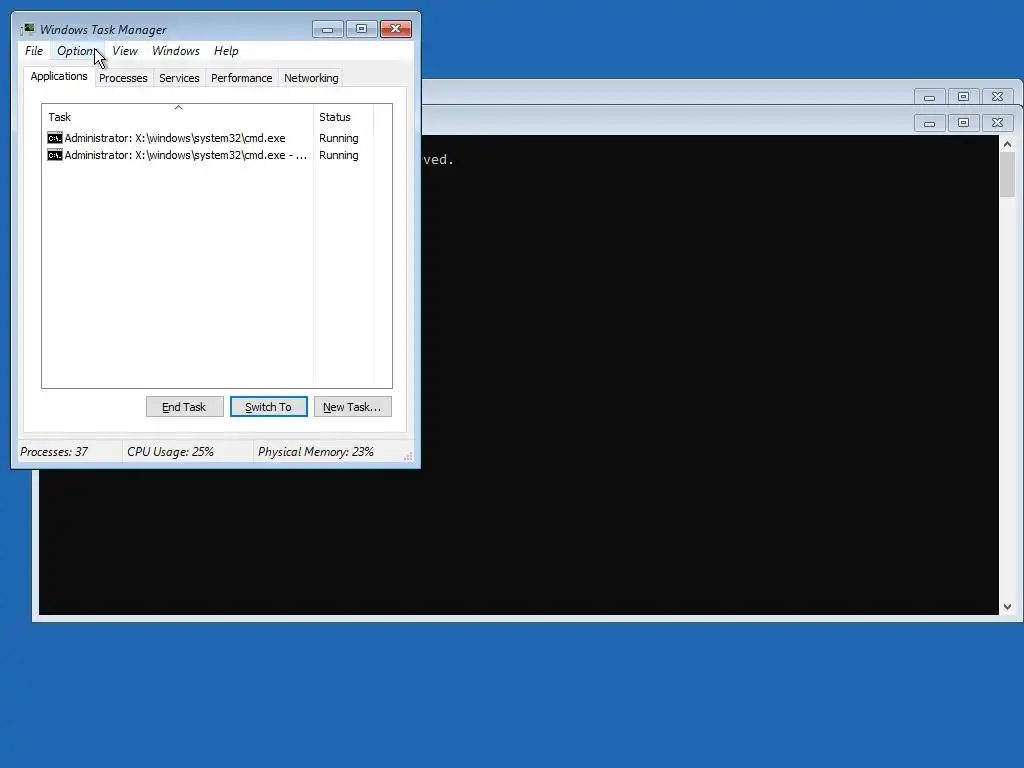Click the command prompt scrollbar thumb

click(x=1007, y=174)
